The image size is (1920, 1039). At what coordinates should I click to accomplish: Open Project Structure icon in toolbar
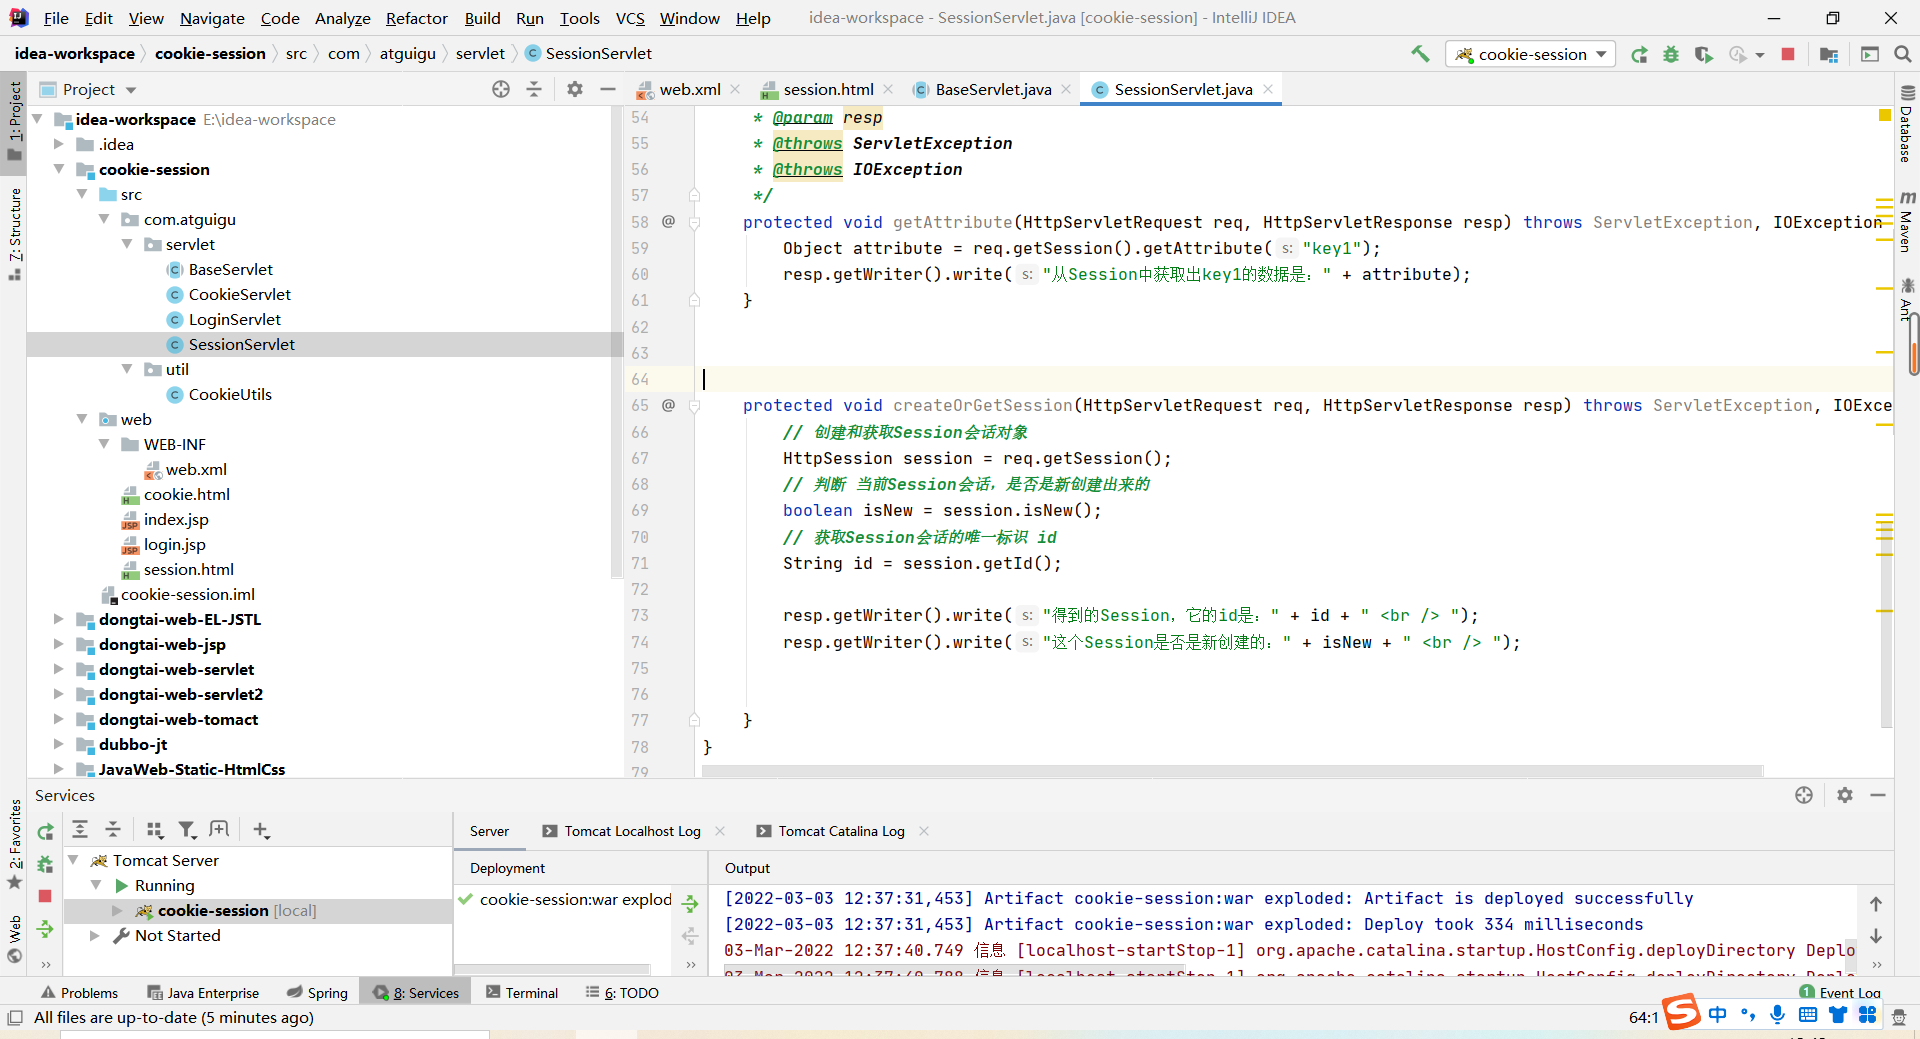click(1829, 54)
